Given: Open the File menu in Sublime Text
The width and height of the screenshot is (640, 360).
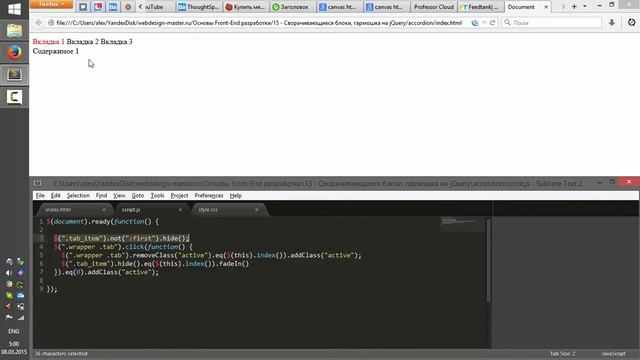Looking at the screenshot, I should click(x=40, y=196).
